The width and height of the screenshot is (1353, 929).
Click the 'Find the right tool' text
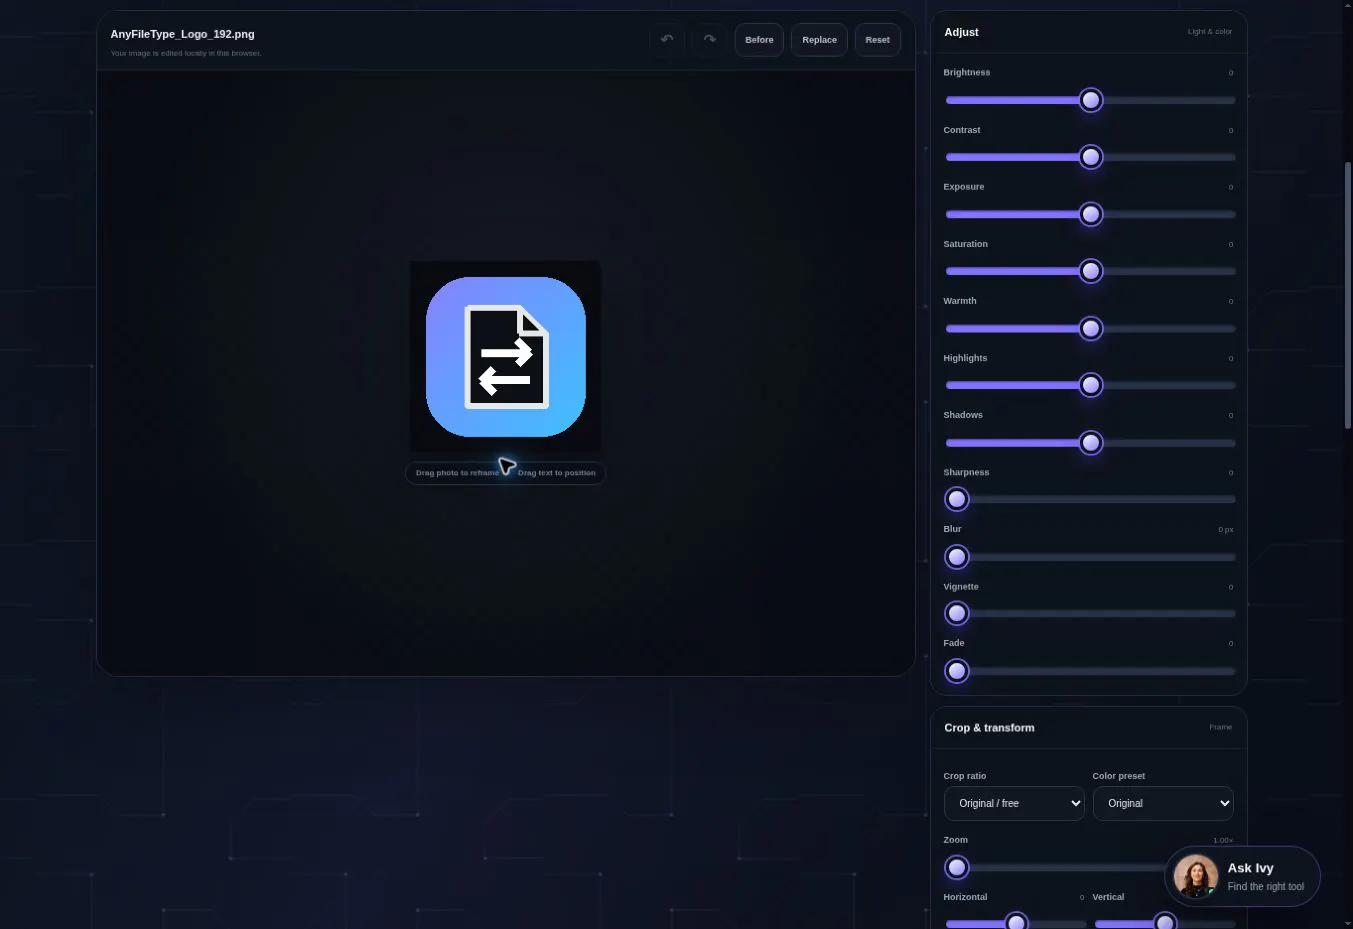pos(1266,887)
